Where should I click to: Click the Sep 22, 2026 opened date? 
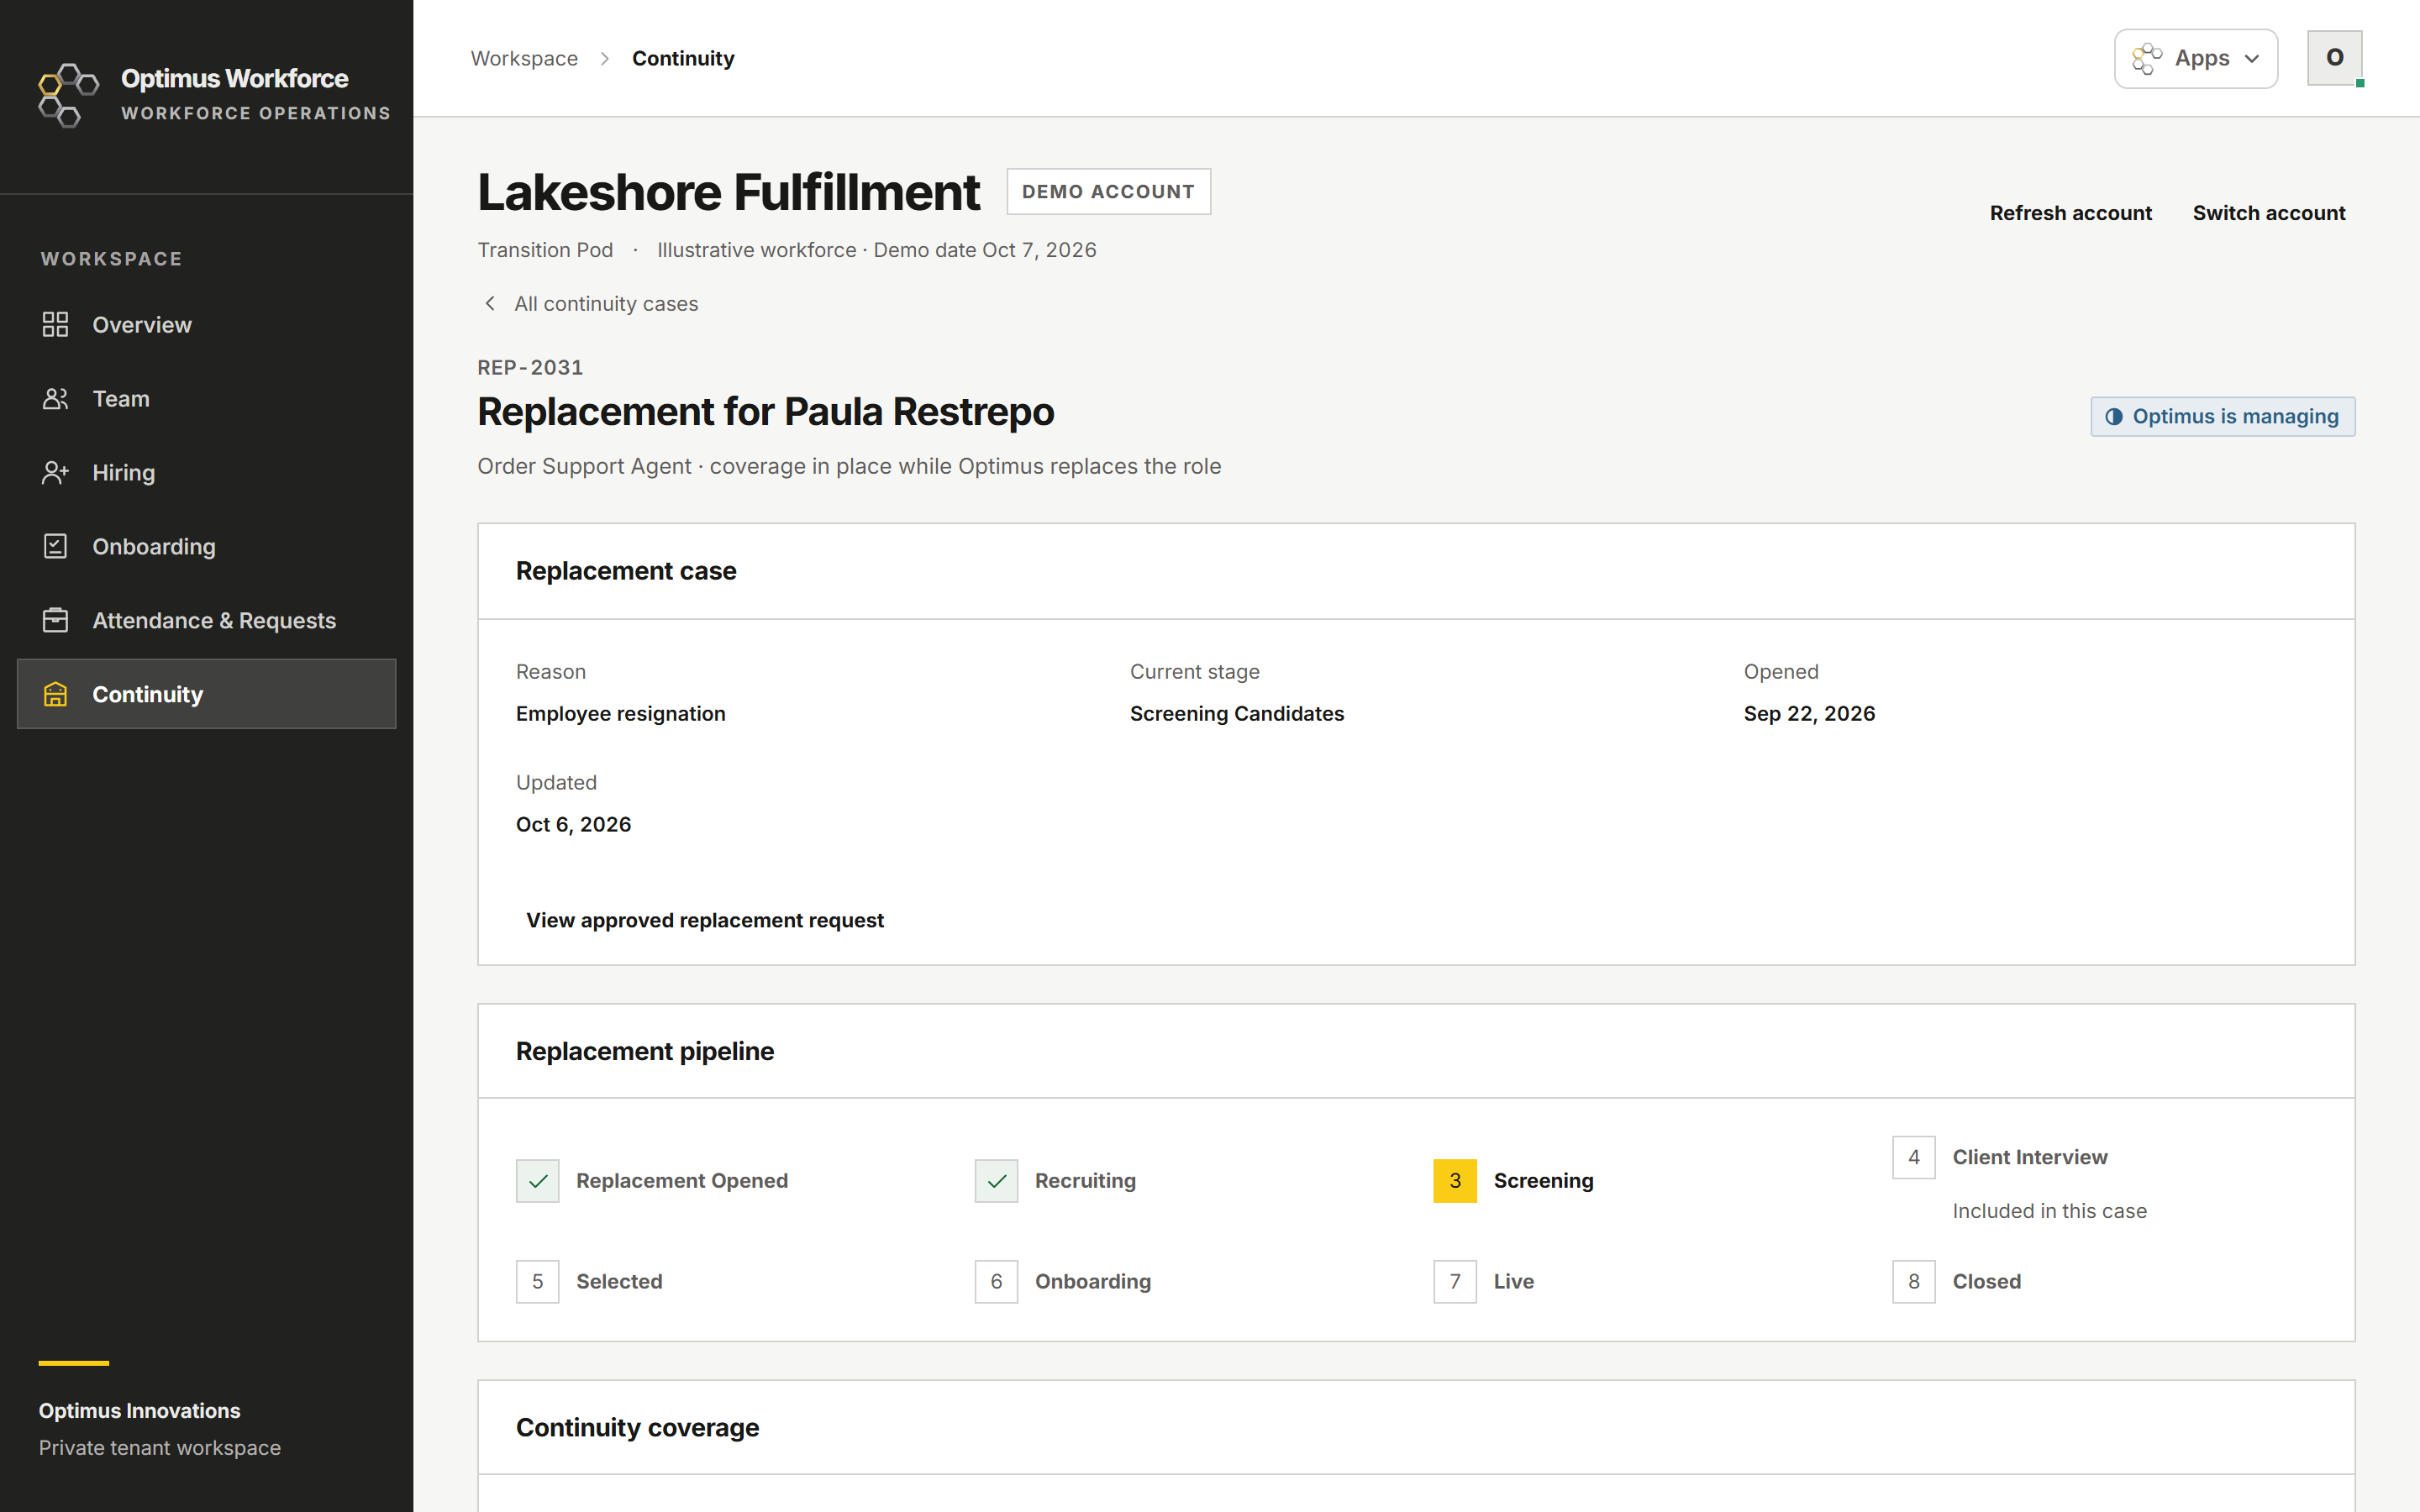coord(1809,713)
